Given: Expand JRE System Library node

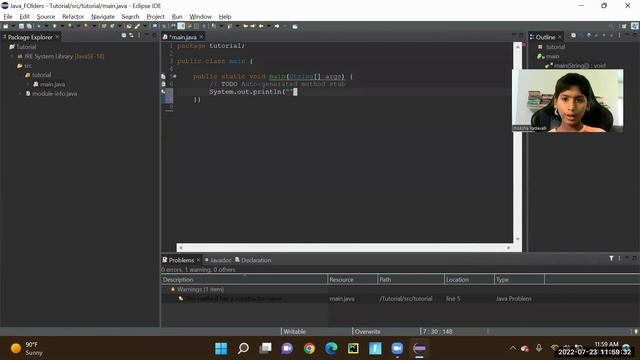Looking at the screenshot, I should click(x=12, y=56).
